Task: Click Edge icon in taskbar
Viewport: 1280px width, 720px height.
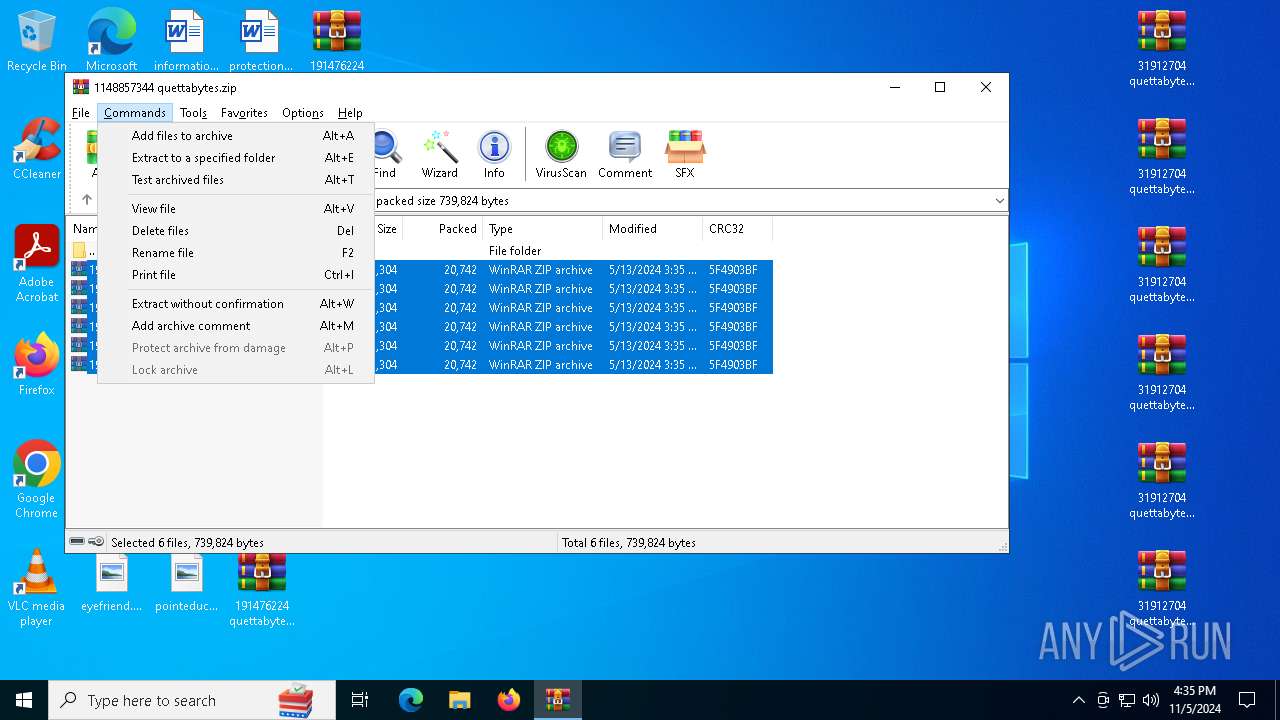Action: (411, 700)
